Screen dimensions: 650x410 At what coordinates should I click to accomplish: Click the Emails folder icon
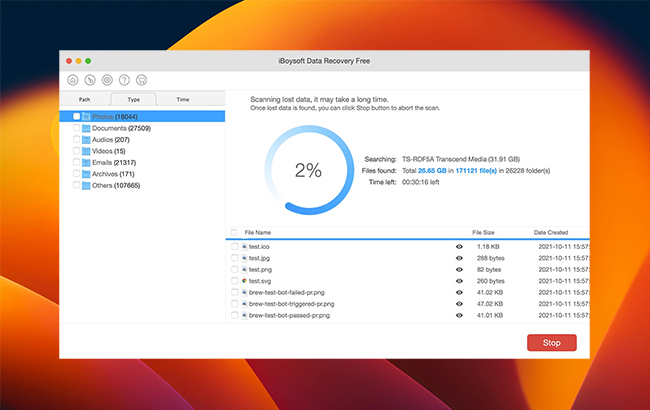click(86, 163)
